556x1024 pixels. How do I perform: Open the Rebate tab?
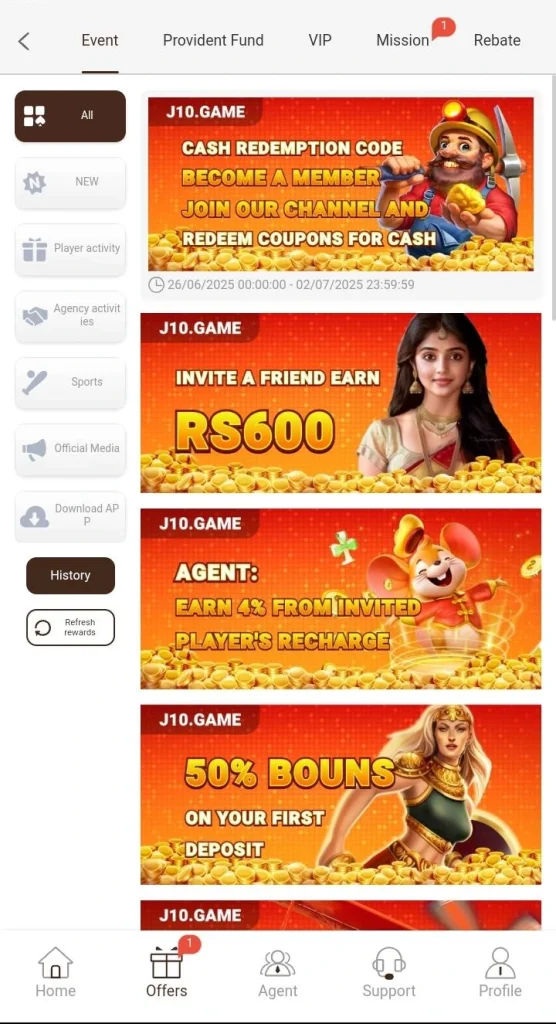497,40
